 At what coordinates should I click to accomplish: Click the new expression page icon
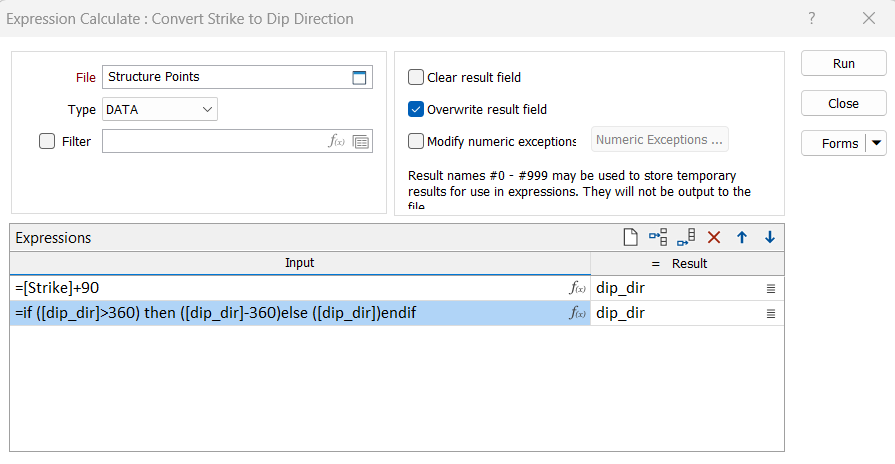(630, 237)
